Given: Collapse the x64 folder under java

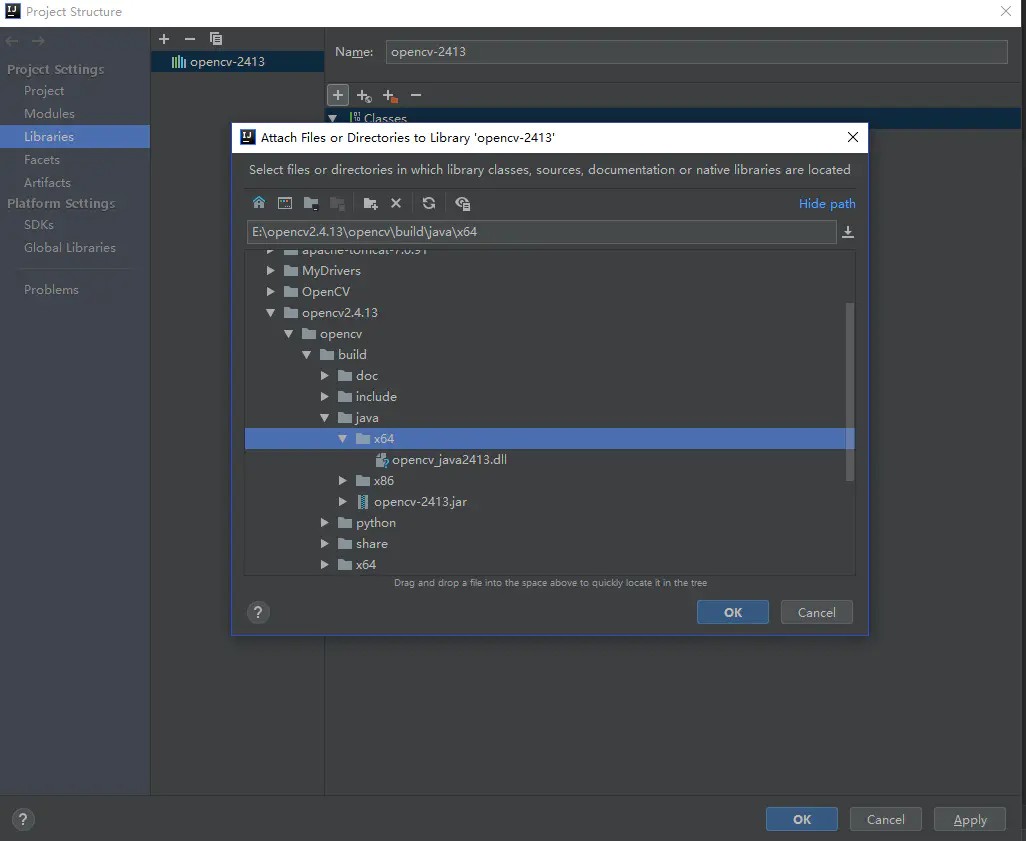Looking at the screenshot, I should [343, 439].
